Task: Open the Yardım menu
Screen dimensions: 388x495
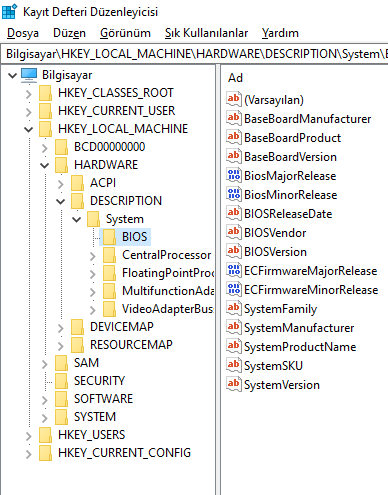Action: (280, 33)
